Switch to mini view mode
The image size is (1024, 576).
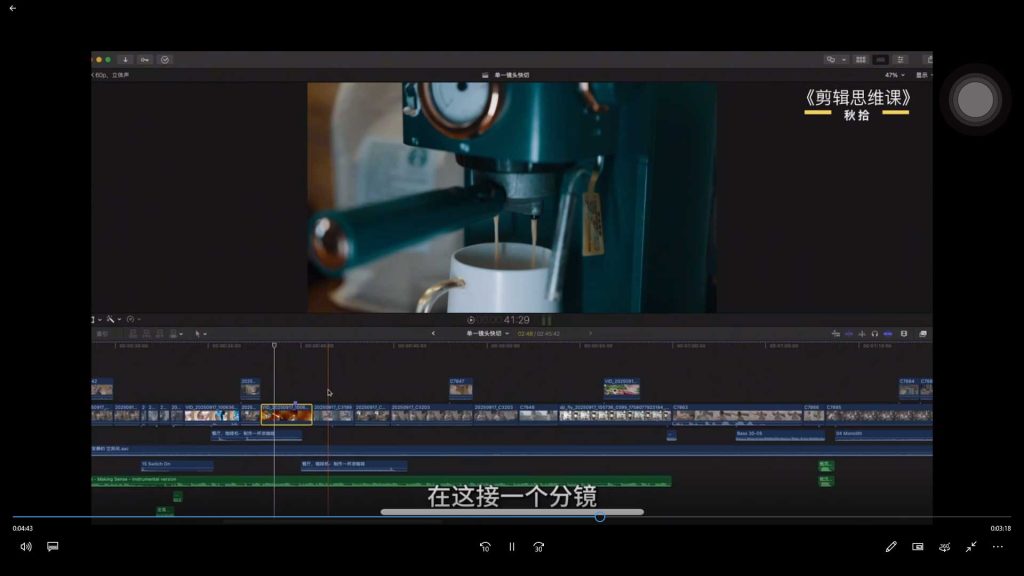point(918,547)
